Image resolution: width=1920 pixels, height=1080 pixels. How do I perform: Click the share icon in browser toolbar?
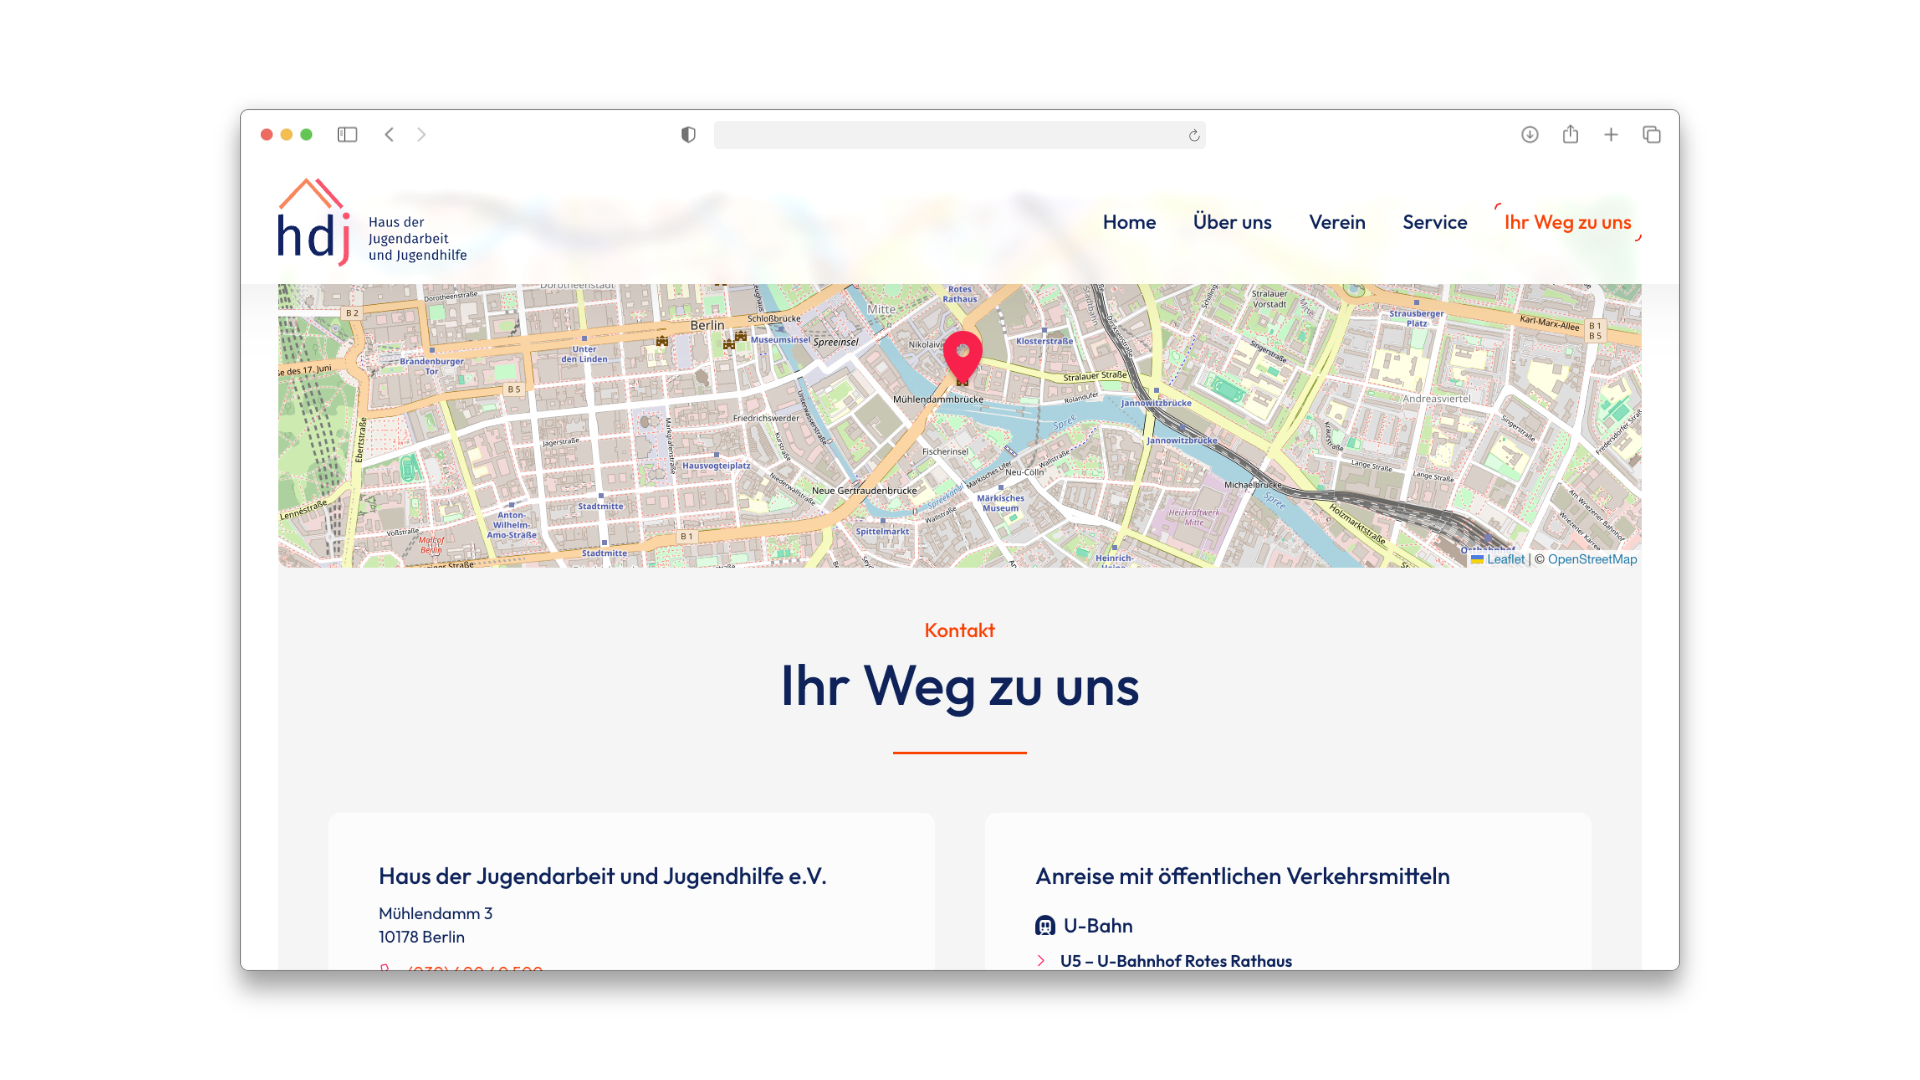click(x=1570, y=135)
